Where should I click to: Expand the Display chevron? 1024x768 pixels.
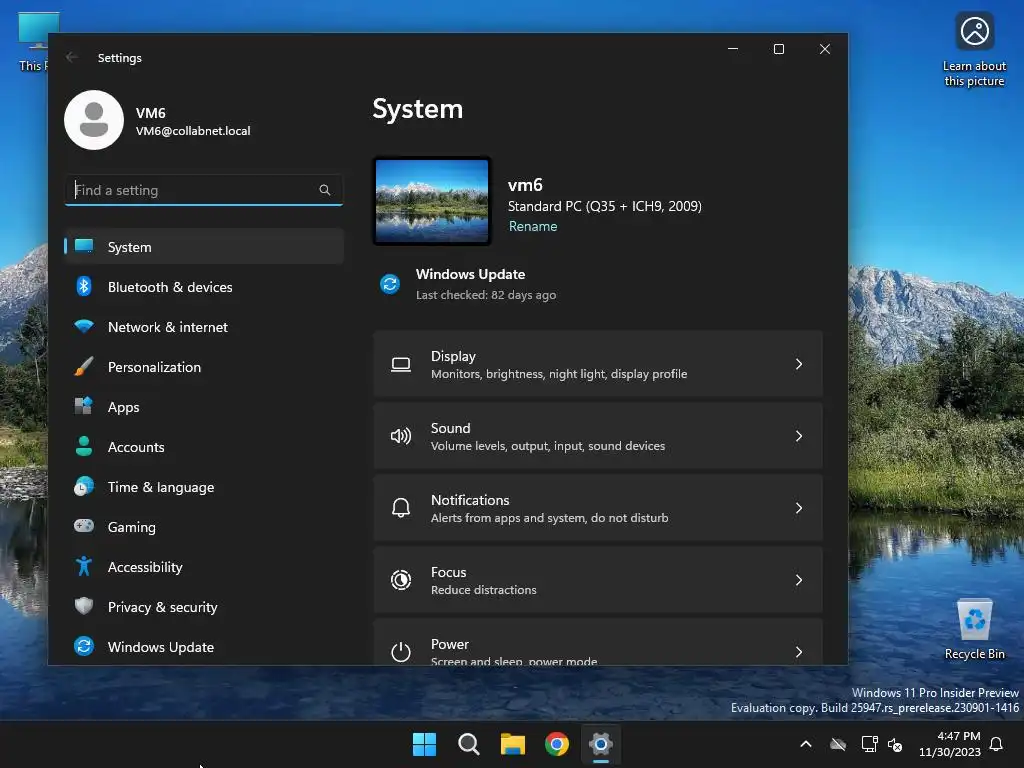(x=799, y=364)
